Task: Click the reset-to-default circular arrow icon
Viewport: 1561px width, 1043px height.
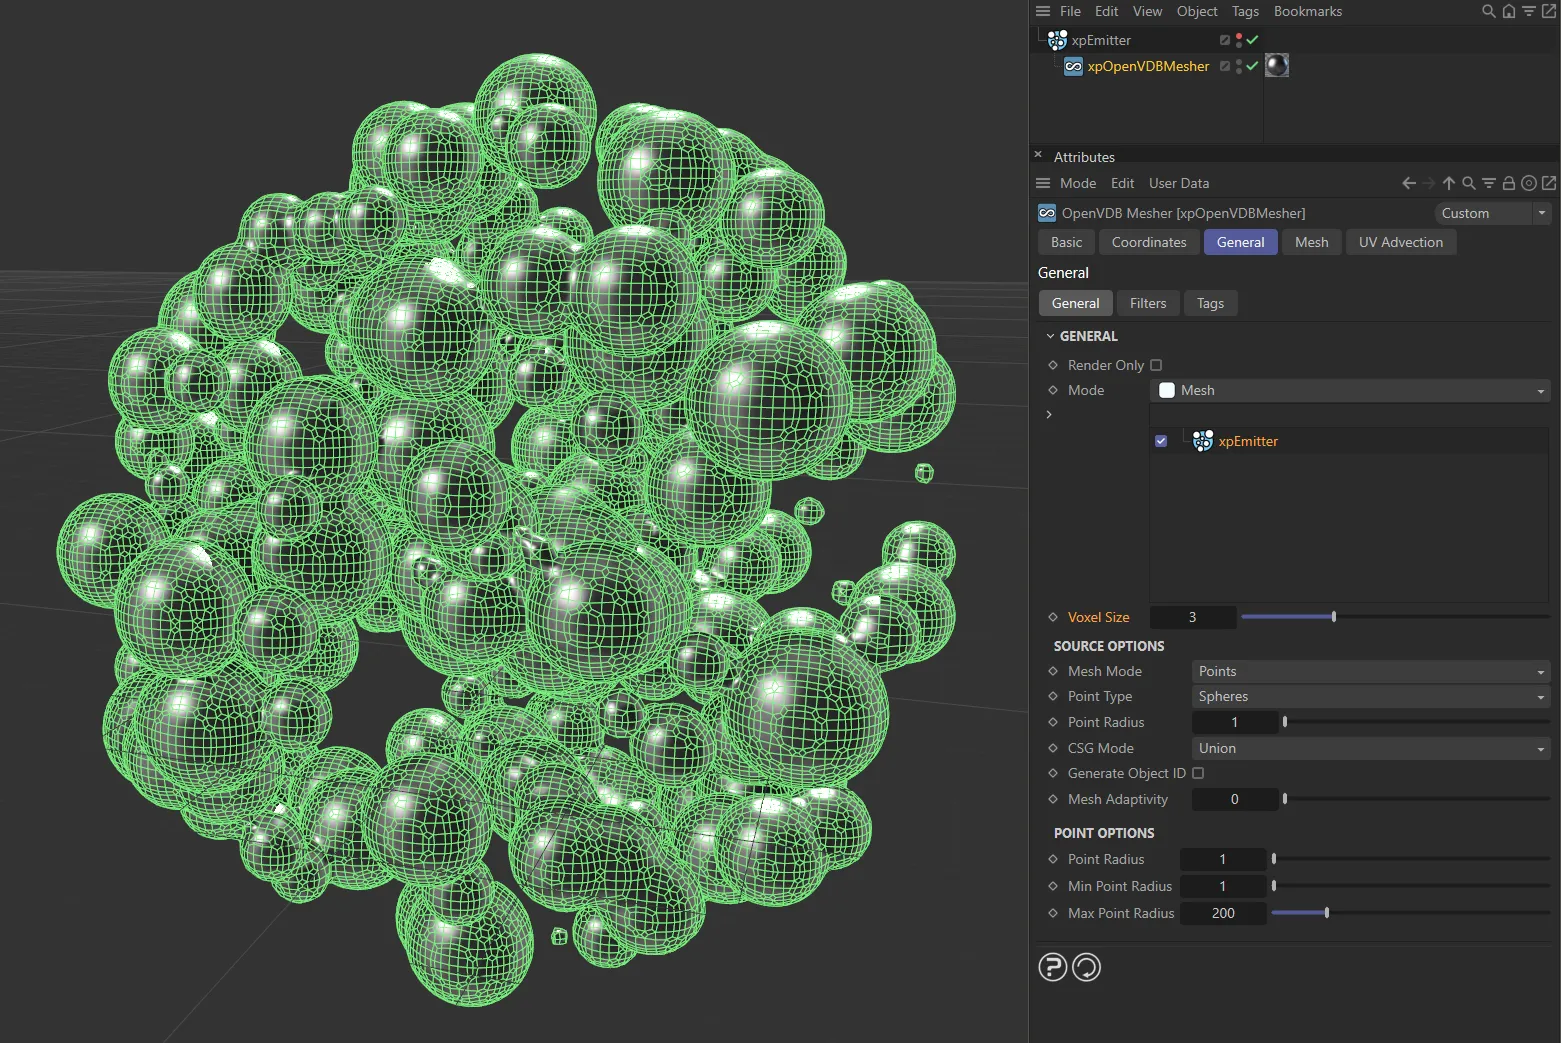Action: click(x=1086, y=967)
